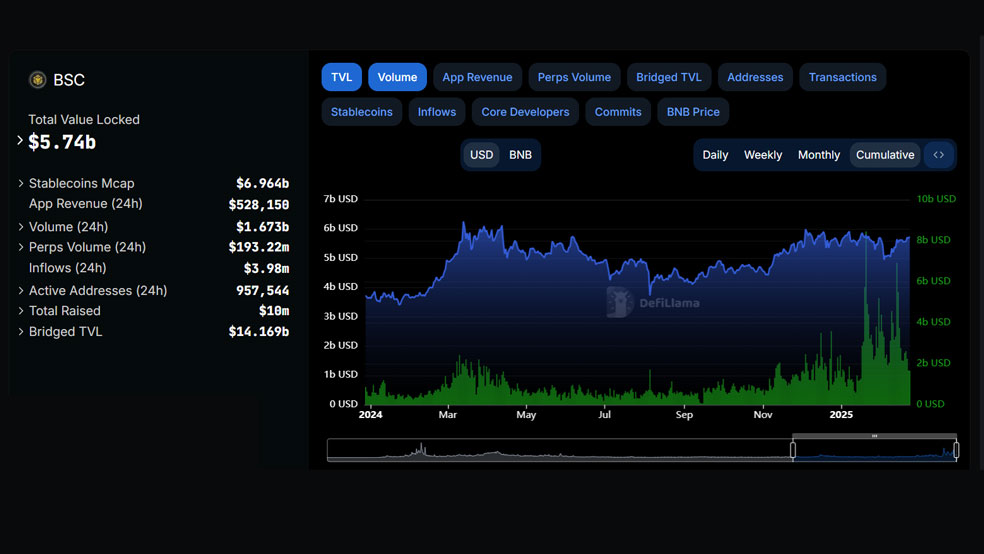The image size is (984, 554).
Task: Show the BNB Price chart
Action: tap(693, 112)
